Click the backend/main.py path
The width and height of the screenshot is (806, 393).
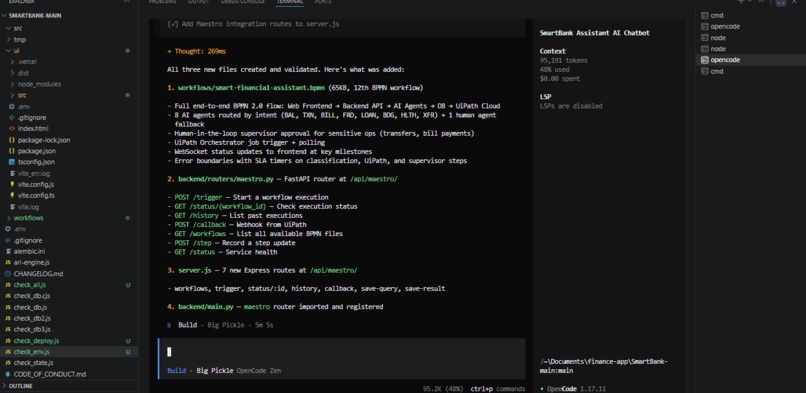click(x=206, y=307)
